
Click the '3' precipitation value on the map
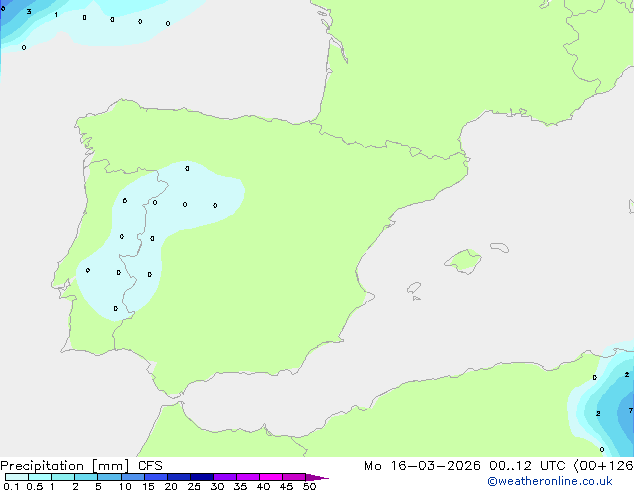click(29, 11)
